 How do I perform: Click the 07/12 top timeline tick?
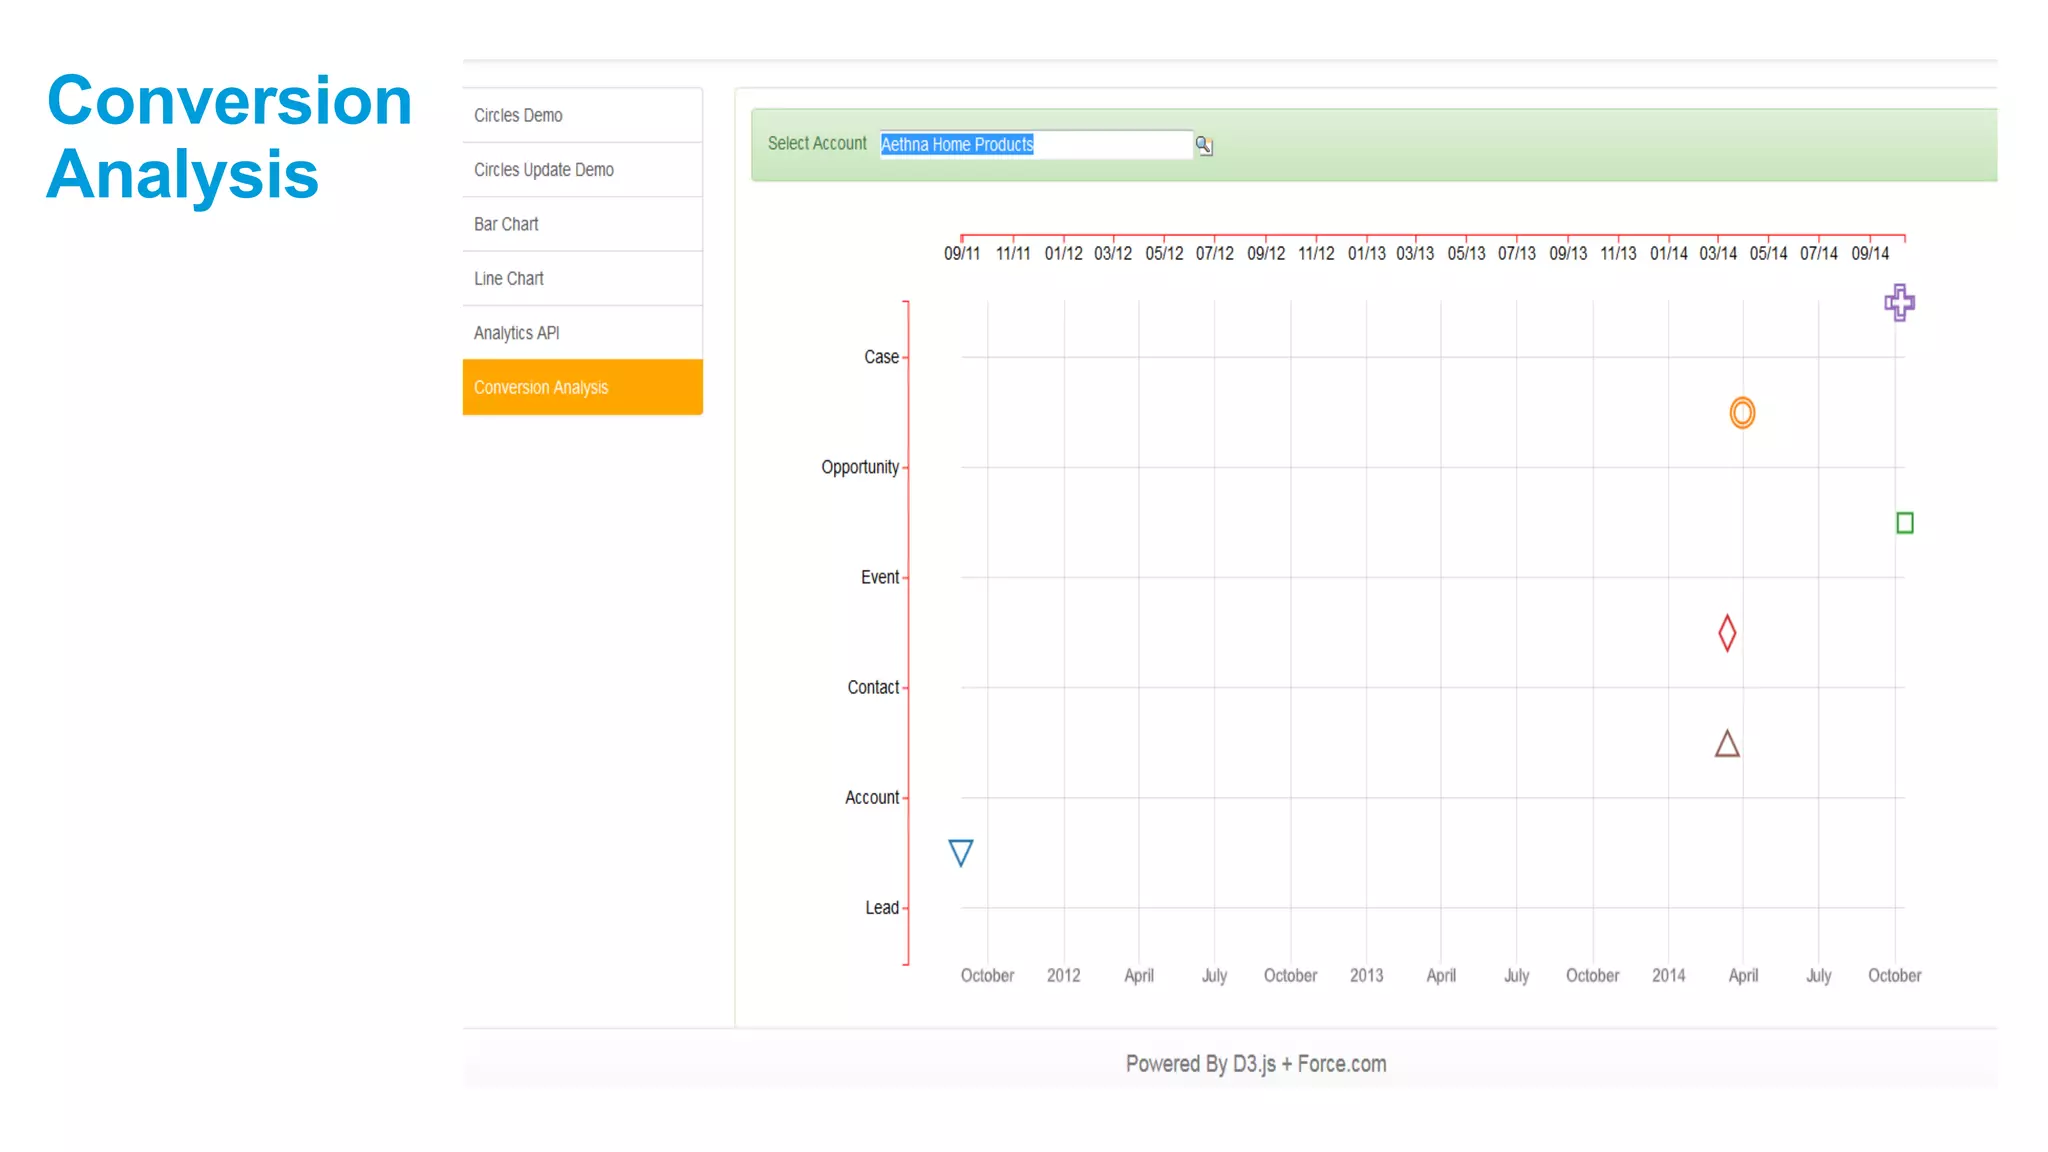point(1214,254)
